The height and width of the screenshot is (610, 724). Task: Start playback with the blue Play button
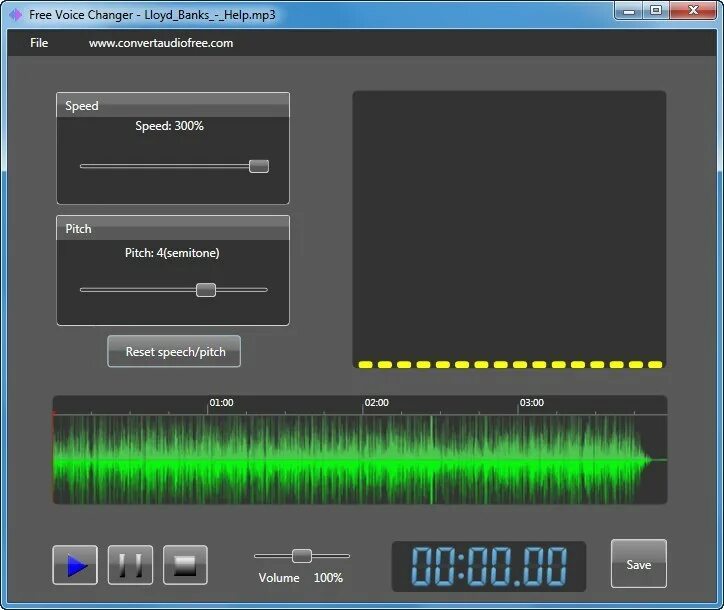click(x=75, y=565)
